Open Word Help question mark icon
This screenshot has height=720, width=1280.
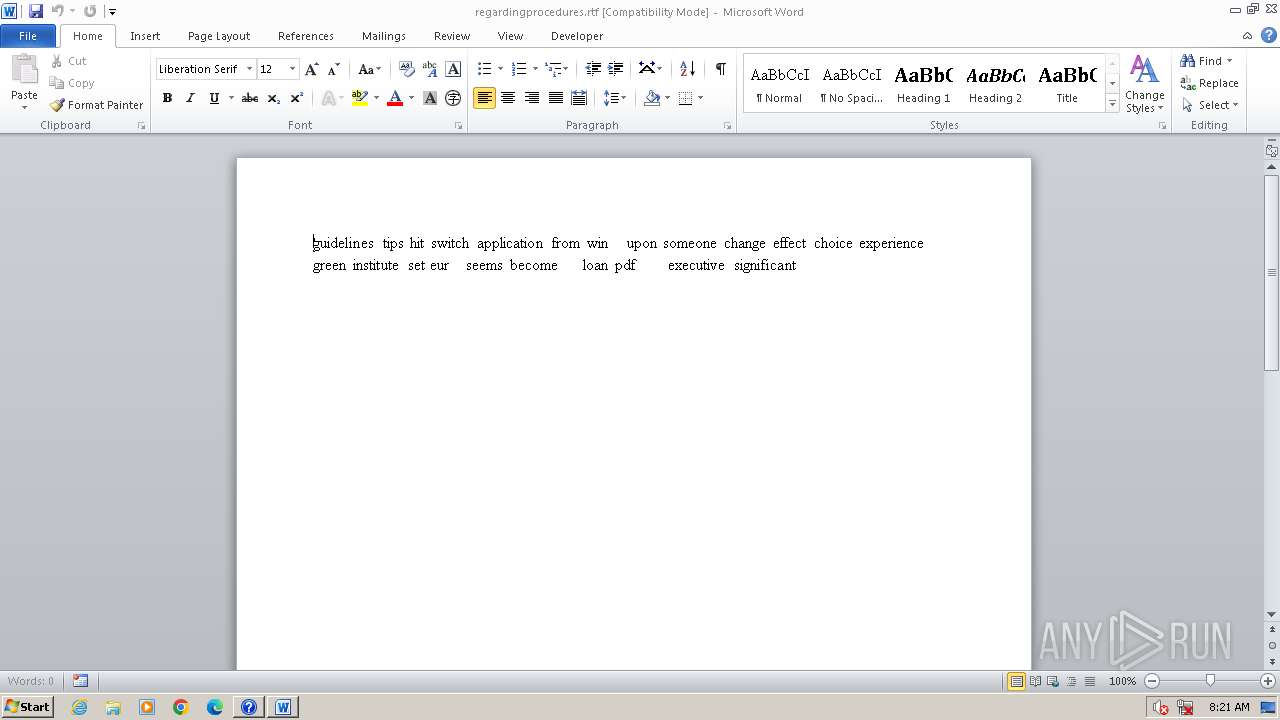coord(1269,35)
